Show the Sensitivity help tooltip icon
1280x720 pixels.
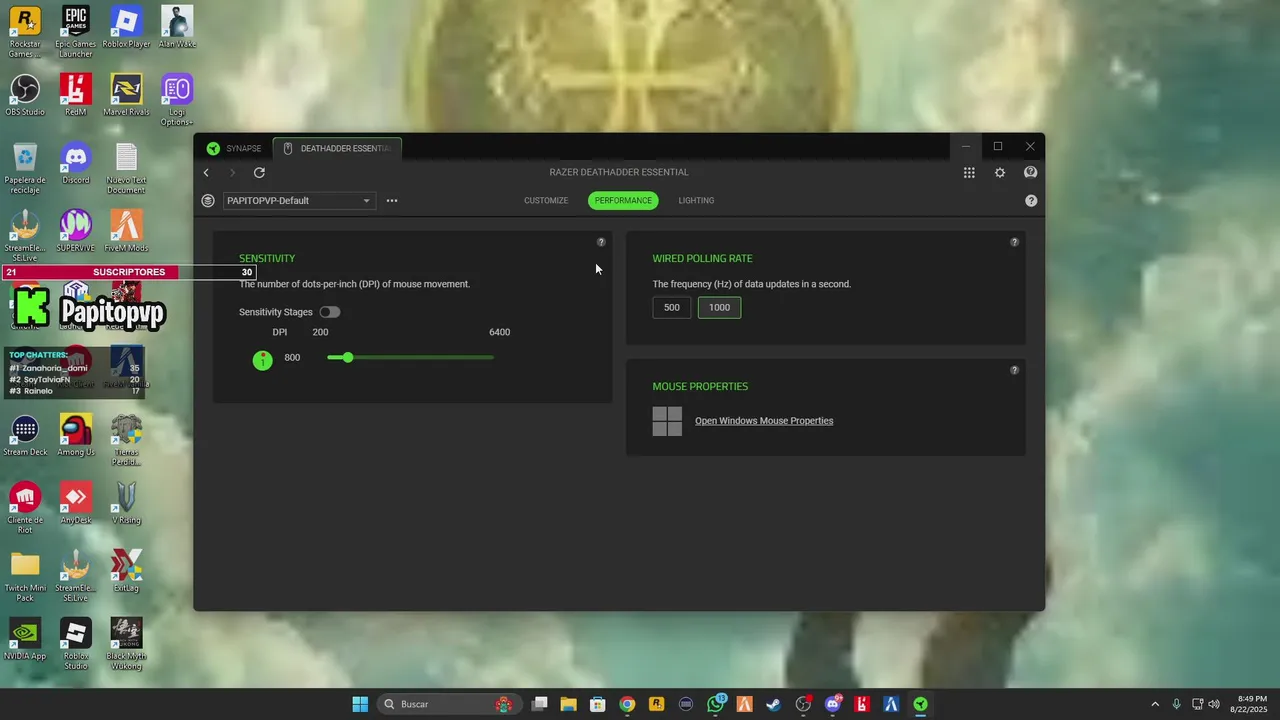point(601,242)
